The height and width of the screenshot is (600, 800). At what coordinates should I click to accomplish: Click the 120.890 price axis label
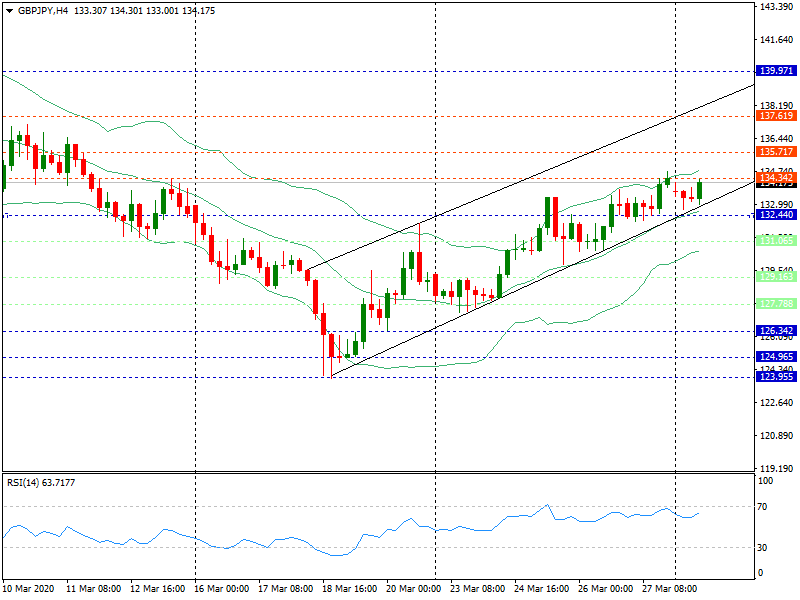777,436
